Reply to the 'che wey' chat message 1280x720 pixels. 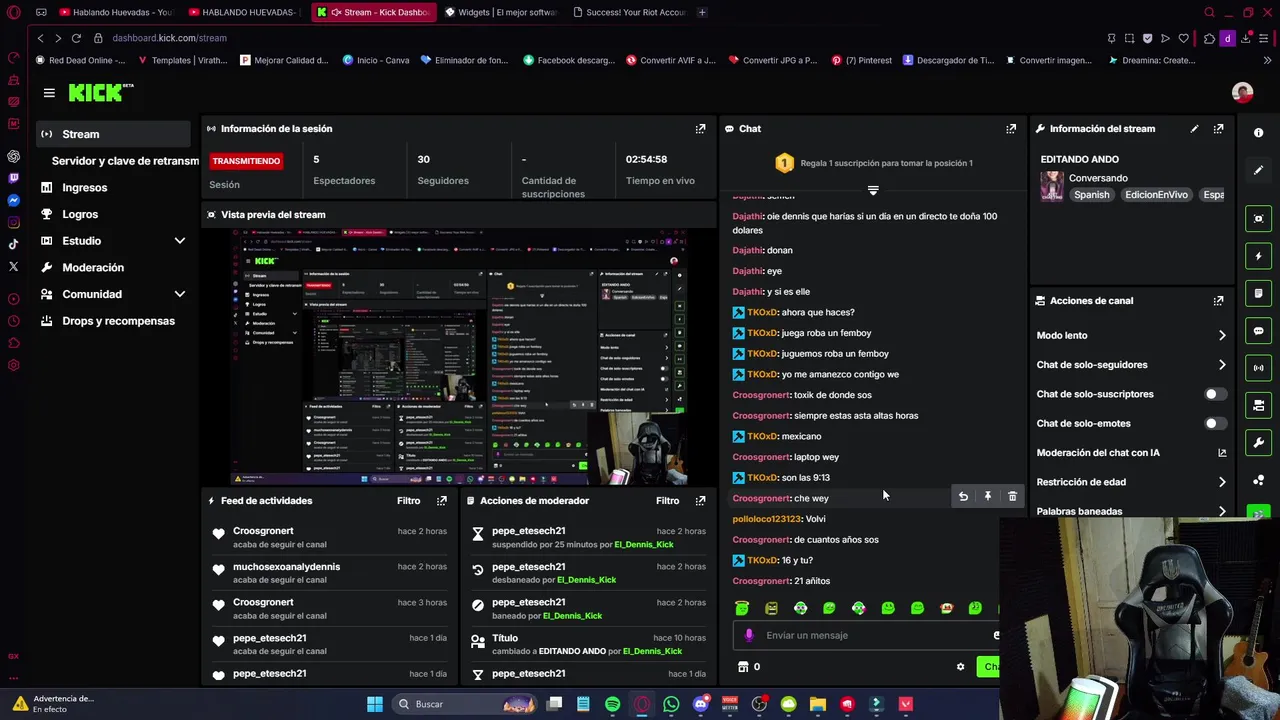(963, 497)
